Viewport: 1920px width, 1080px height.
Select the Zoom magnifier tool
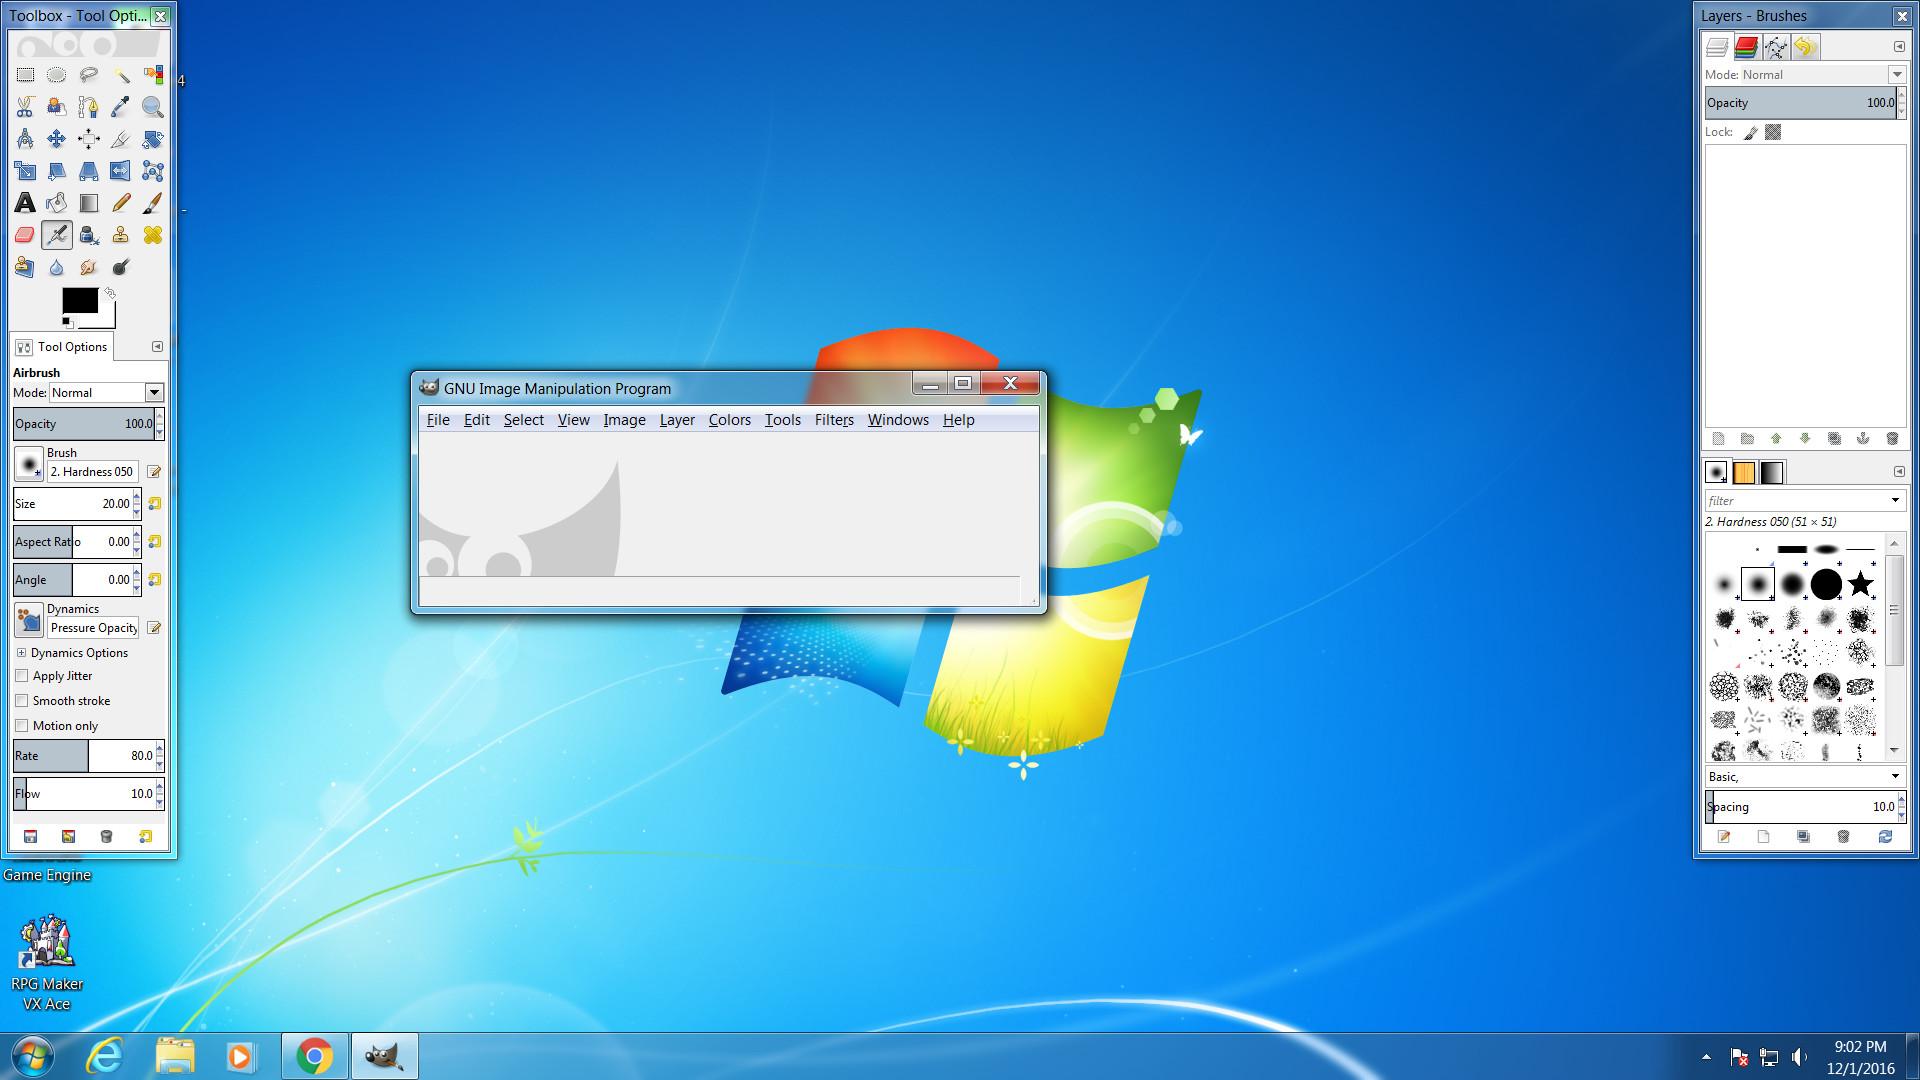pos(152,107)
